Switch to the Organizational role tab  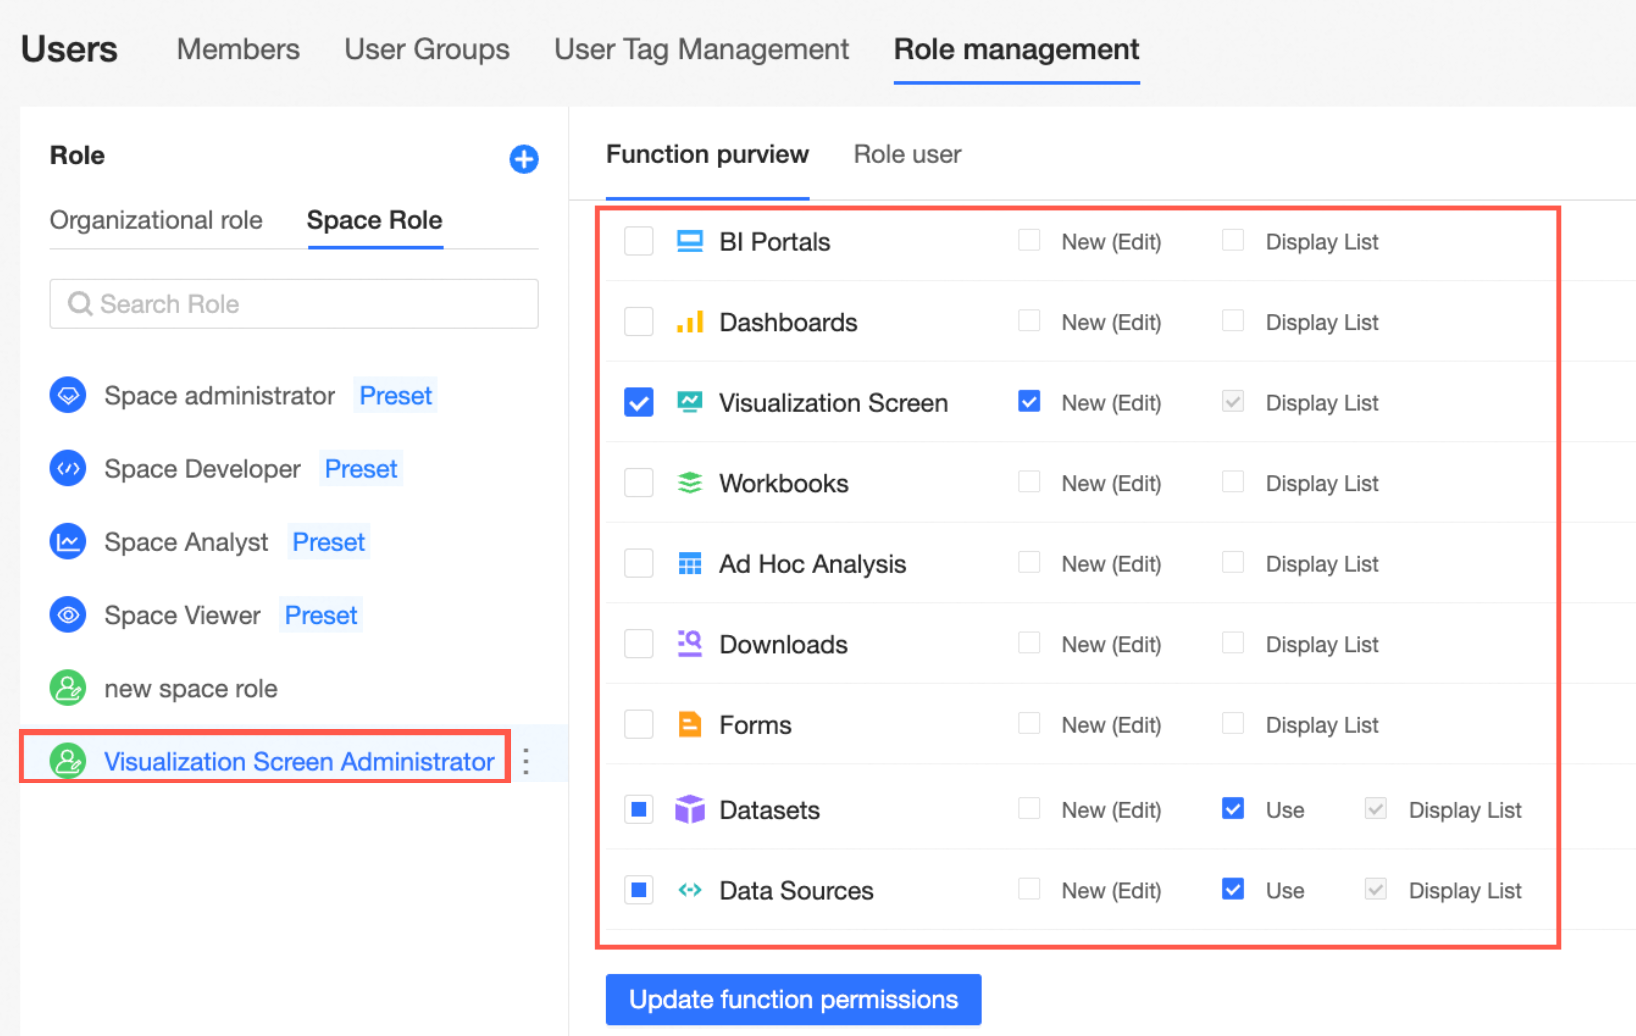point(156,220)
